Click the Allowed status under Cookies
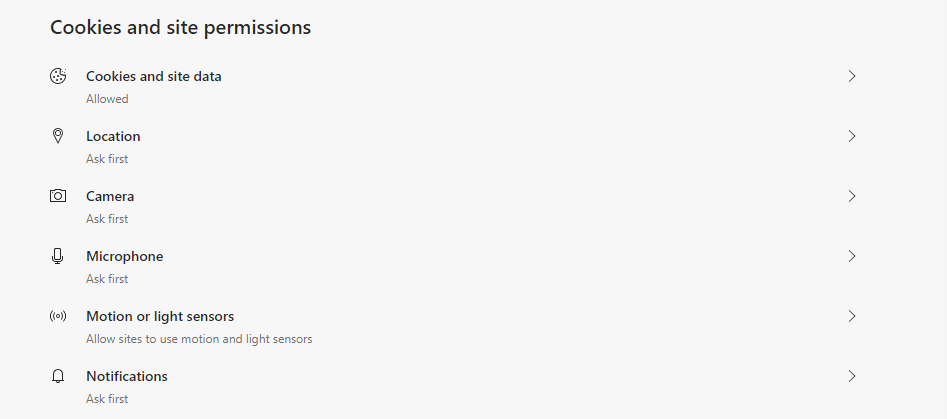This screenshot has width=947, height=419. click(107, 99)
